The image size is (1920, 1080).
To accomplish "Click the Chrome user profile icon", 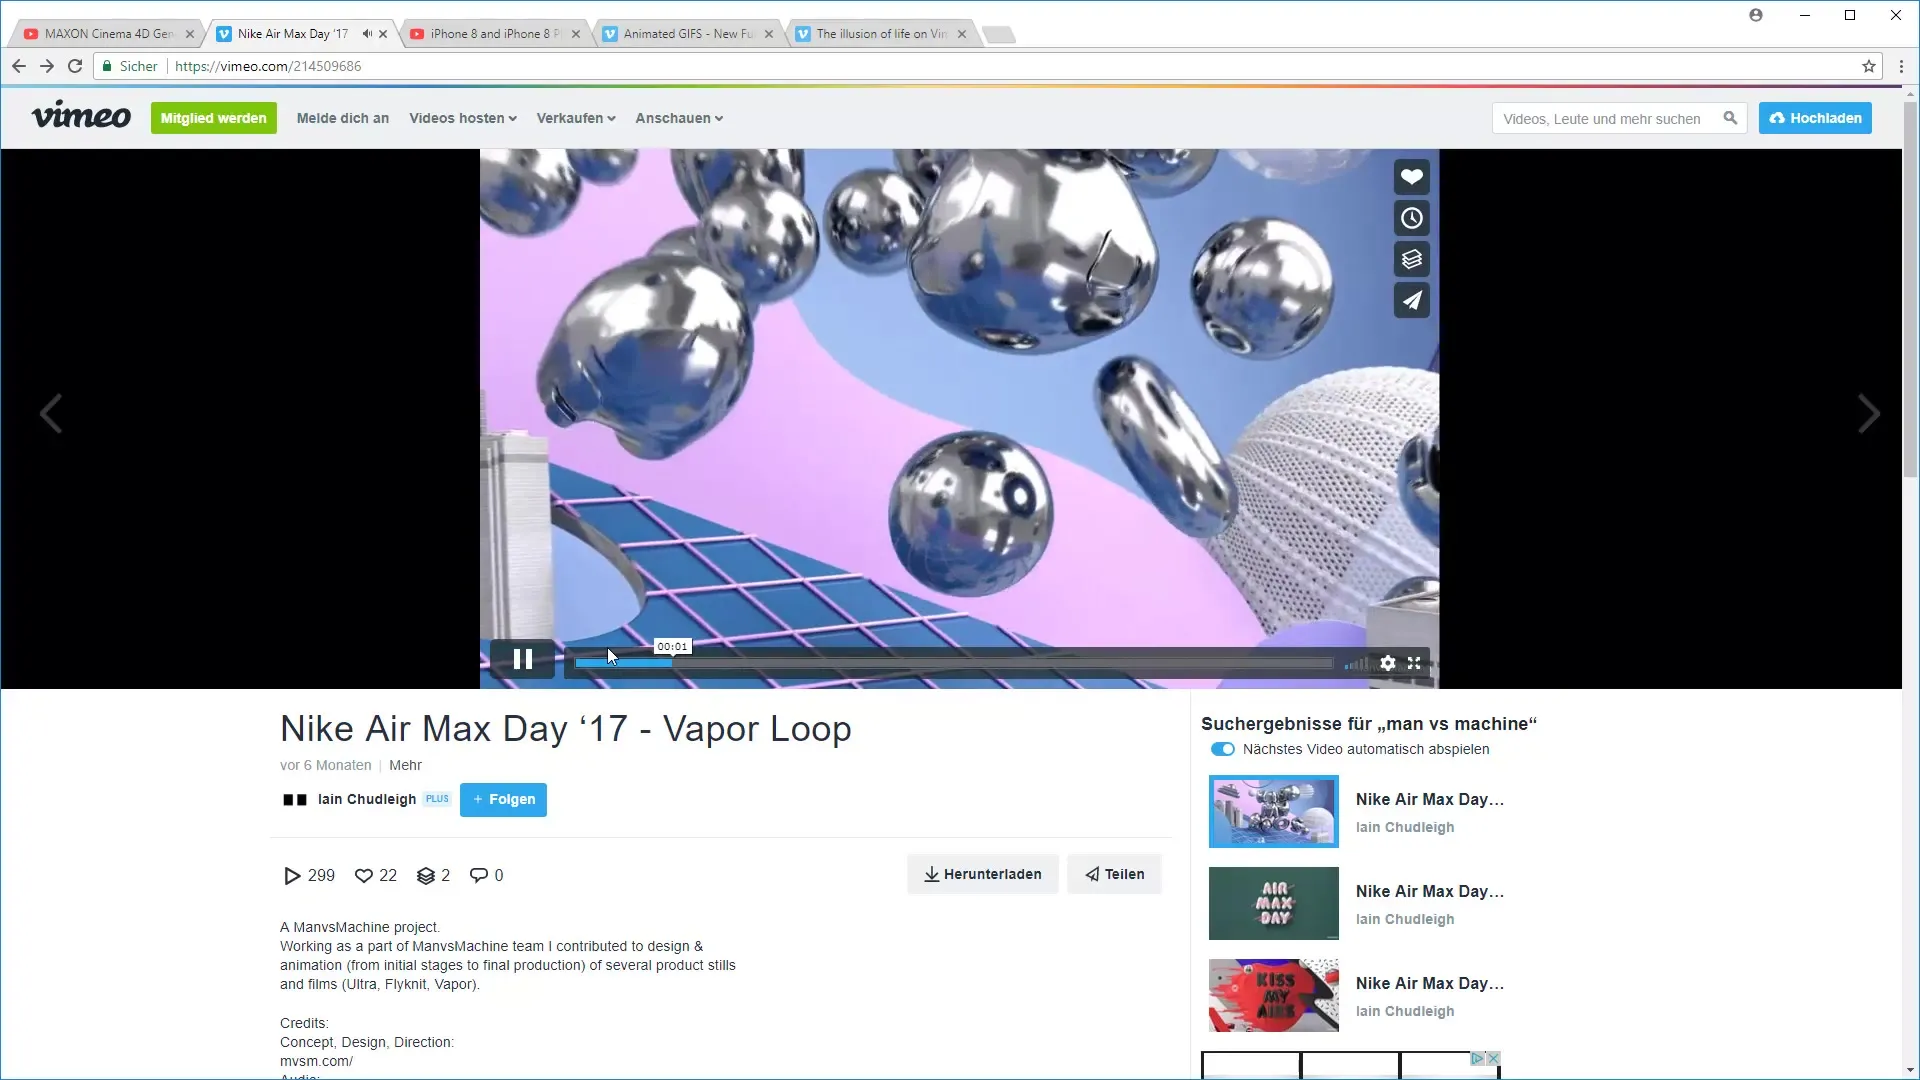I will coord(1756,15).
